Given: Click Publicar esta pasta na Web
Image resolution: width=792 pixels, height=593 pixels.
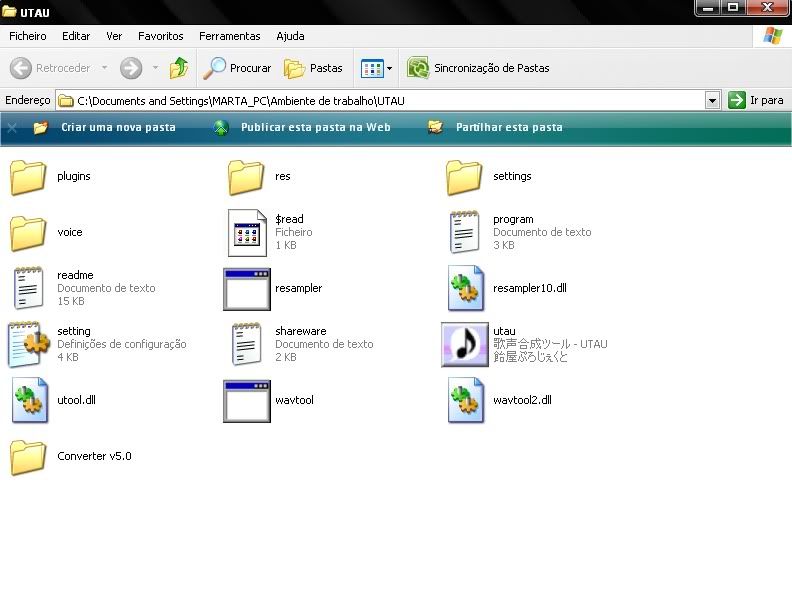Looking at the screenshot, I should [316, 127].
